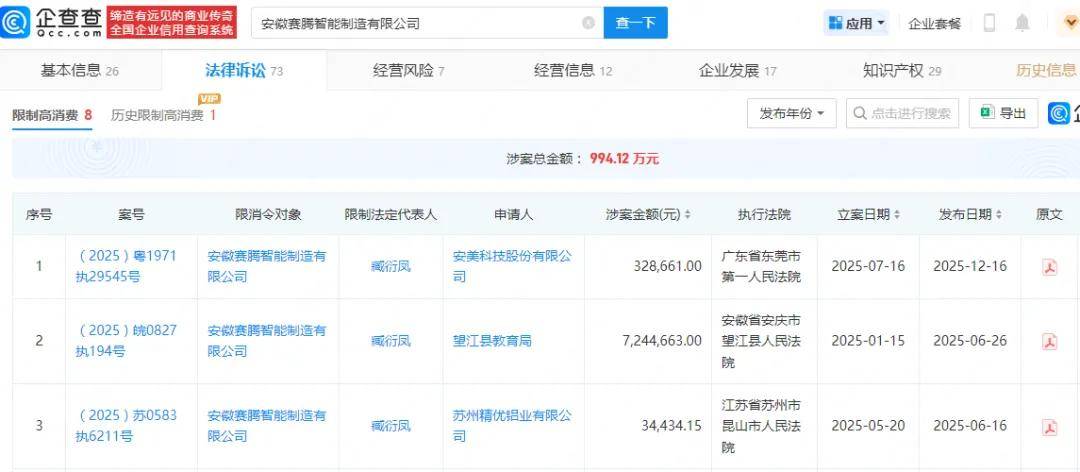Sort by 发布日期 column
The height and width of the screenshot is (472, 1080).
coord(997,215)
